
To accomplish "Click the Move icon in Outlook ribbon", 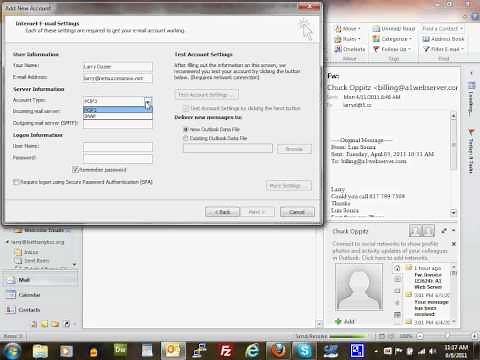I will [x=338, y=29].
